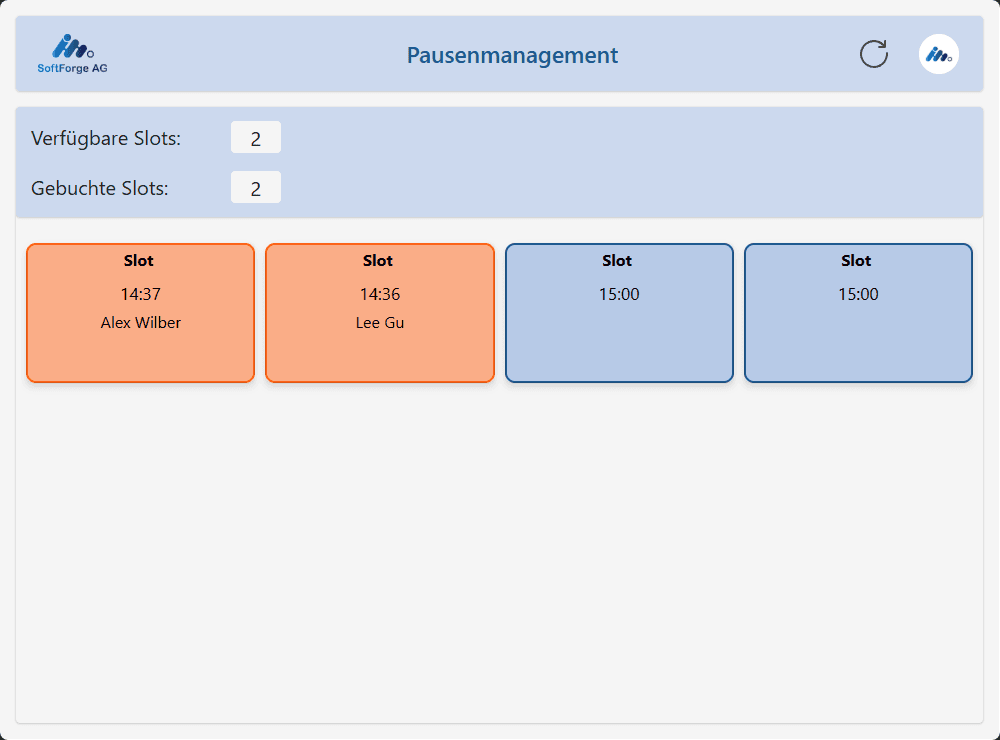Select Lee Gu's booked slot card
Image resolution: width=1000 pixels, height=740 pixels.
[380, 313]
